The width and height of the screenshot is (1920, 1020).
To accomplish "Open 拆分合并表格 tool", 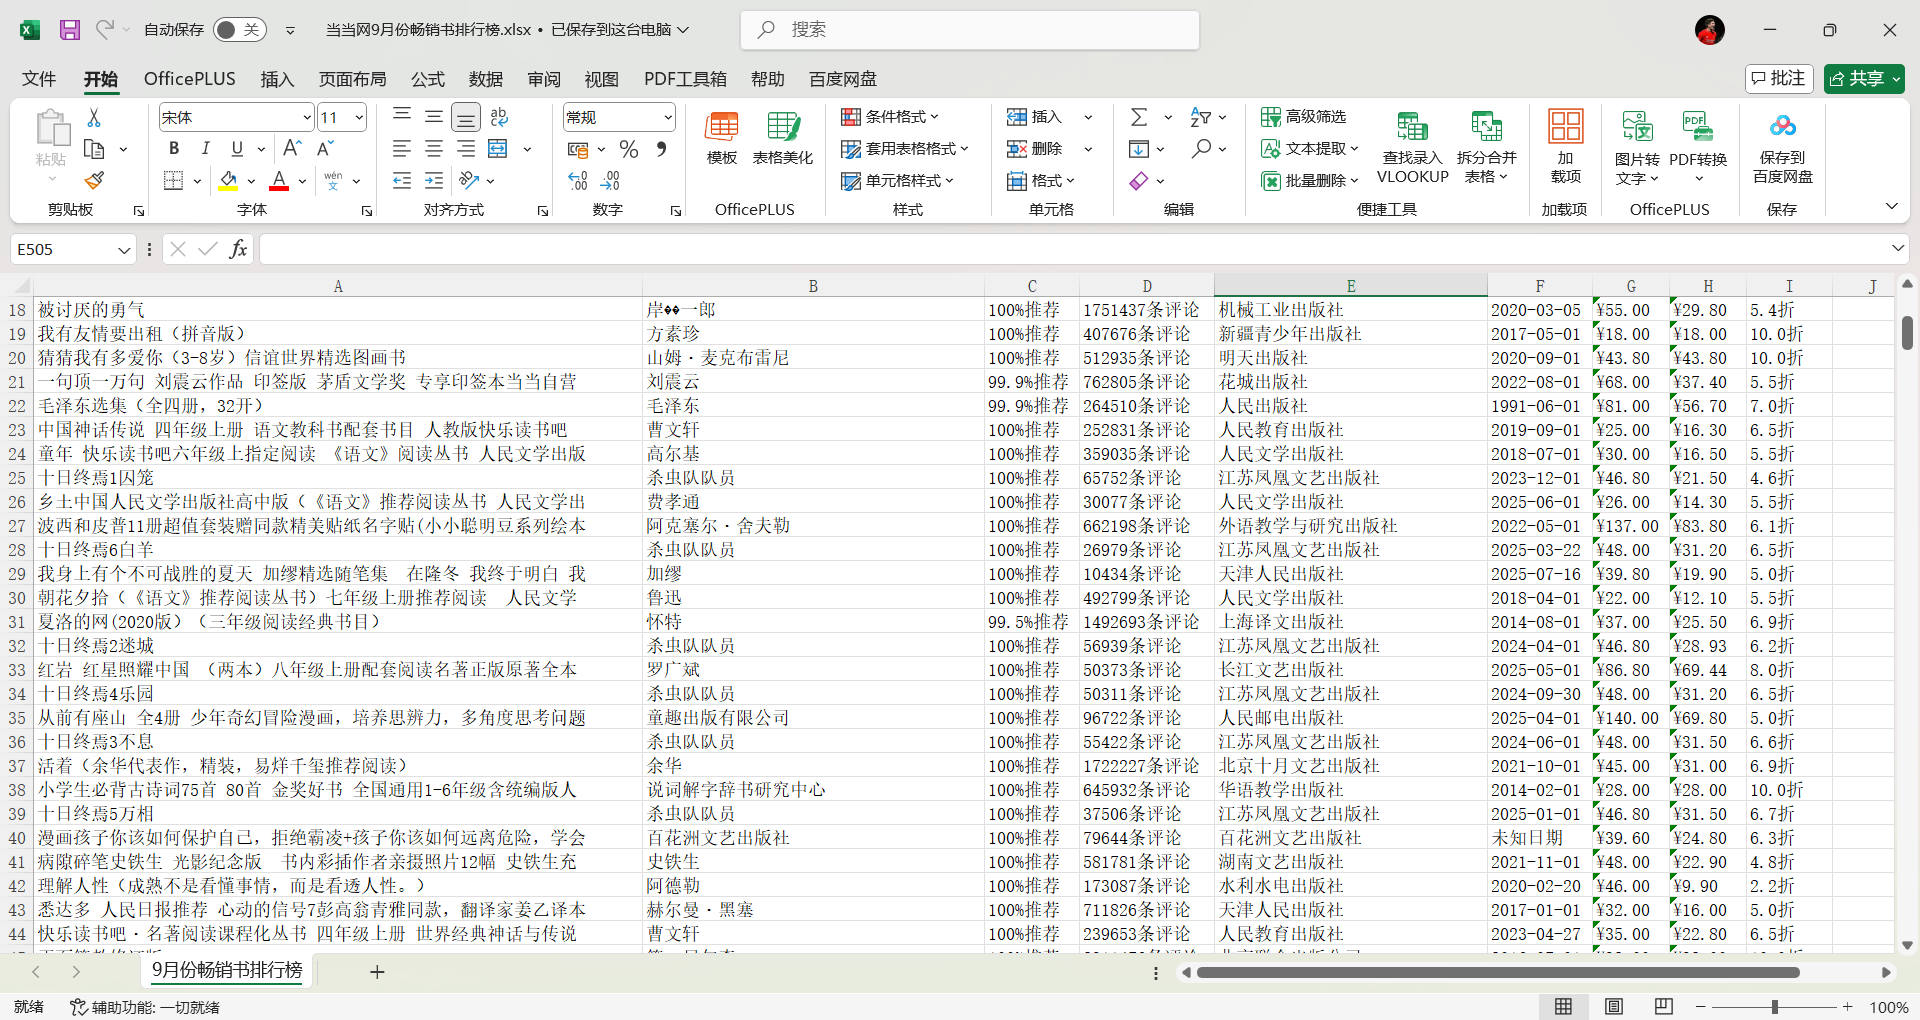I will [1487, 148].
